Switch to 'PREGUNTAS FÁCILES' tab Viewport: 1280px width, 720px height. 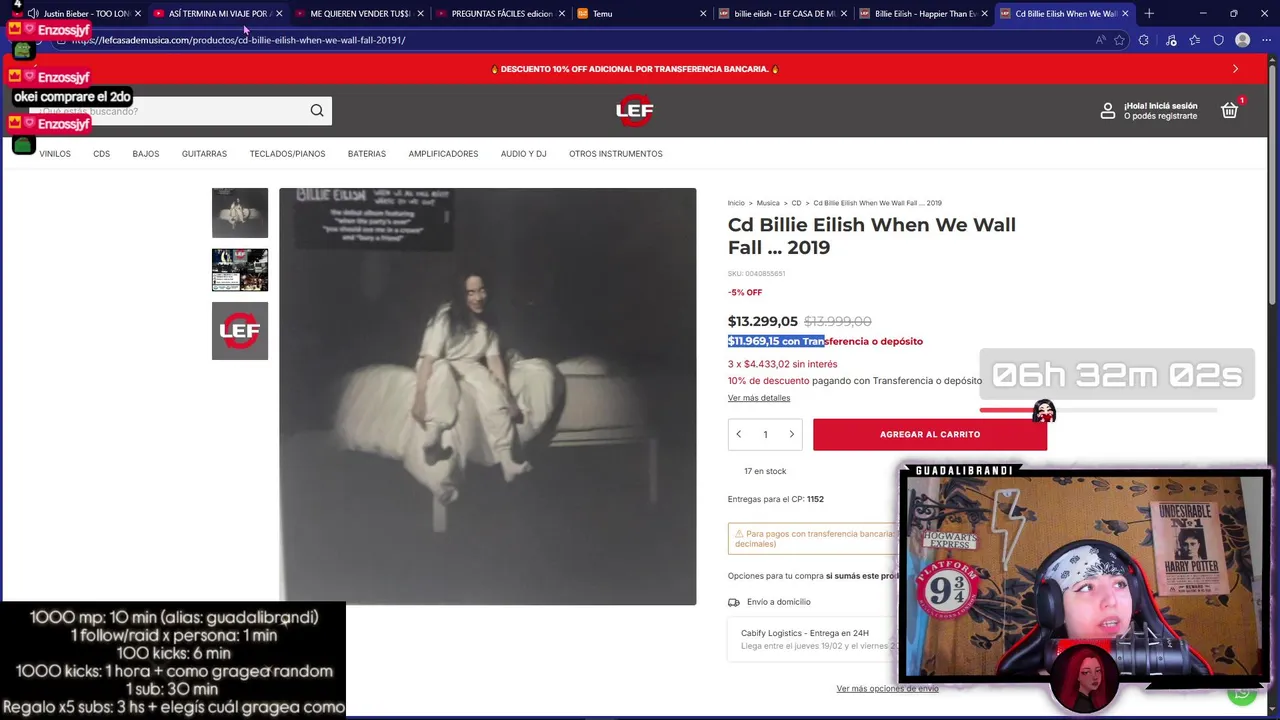tap(500, 13)
